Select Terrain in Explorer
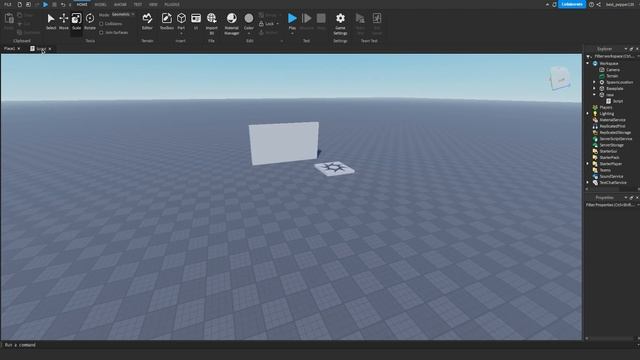 (x=612, y=76)
